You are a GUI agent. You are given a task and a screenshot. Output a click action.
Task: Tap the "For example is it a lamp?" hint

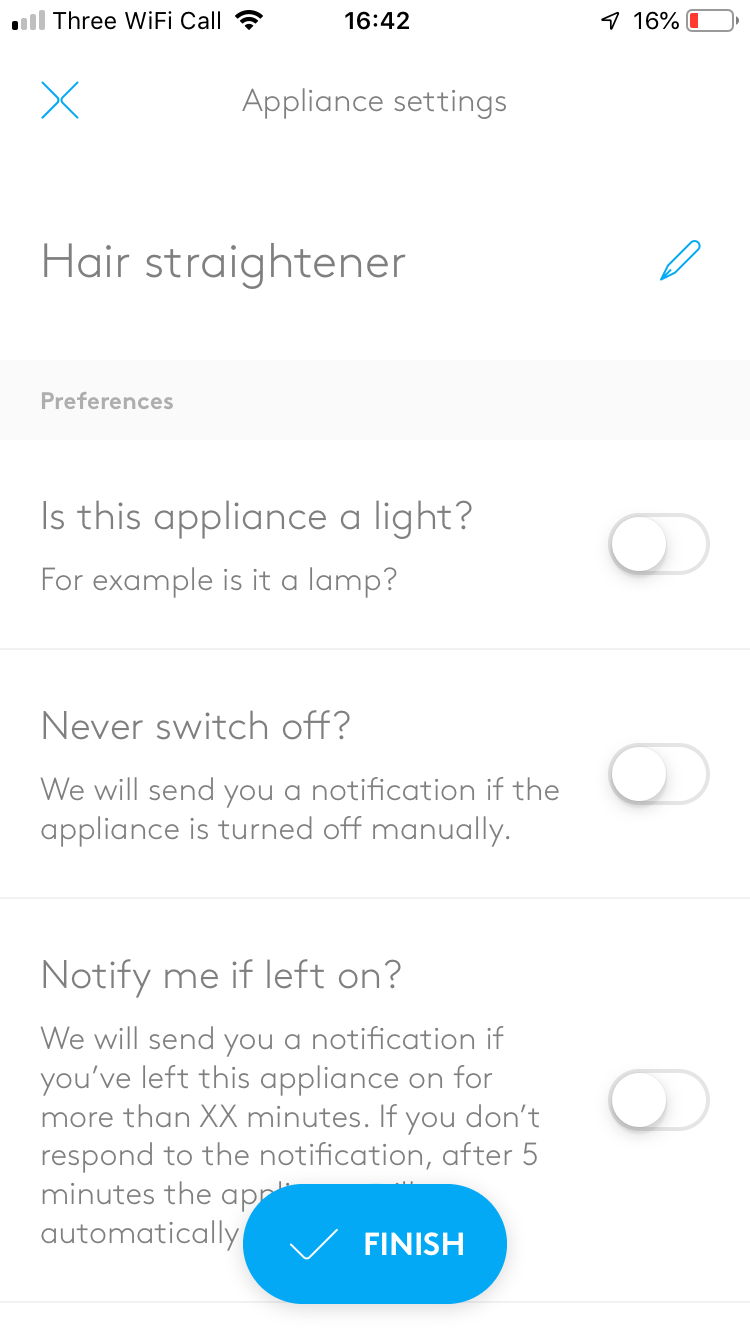pos(219,580)
